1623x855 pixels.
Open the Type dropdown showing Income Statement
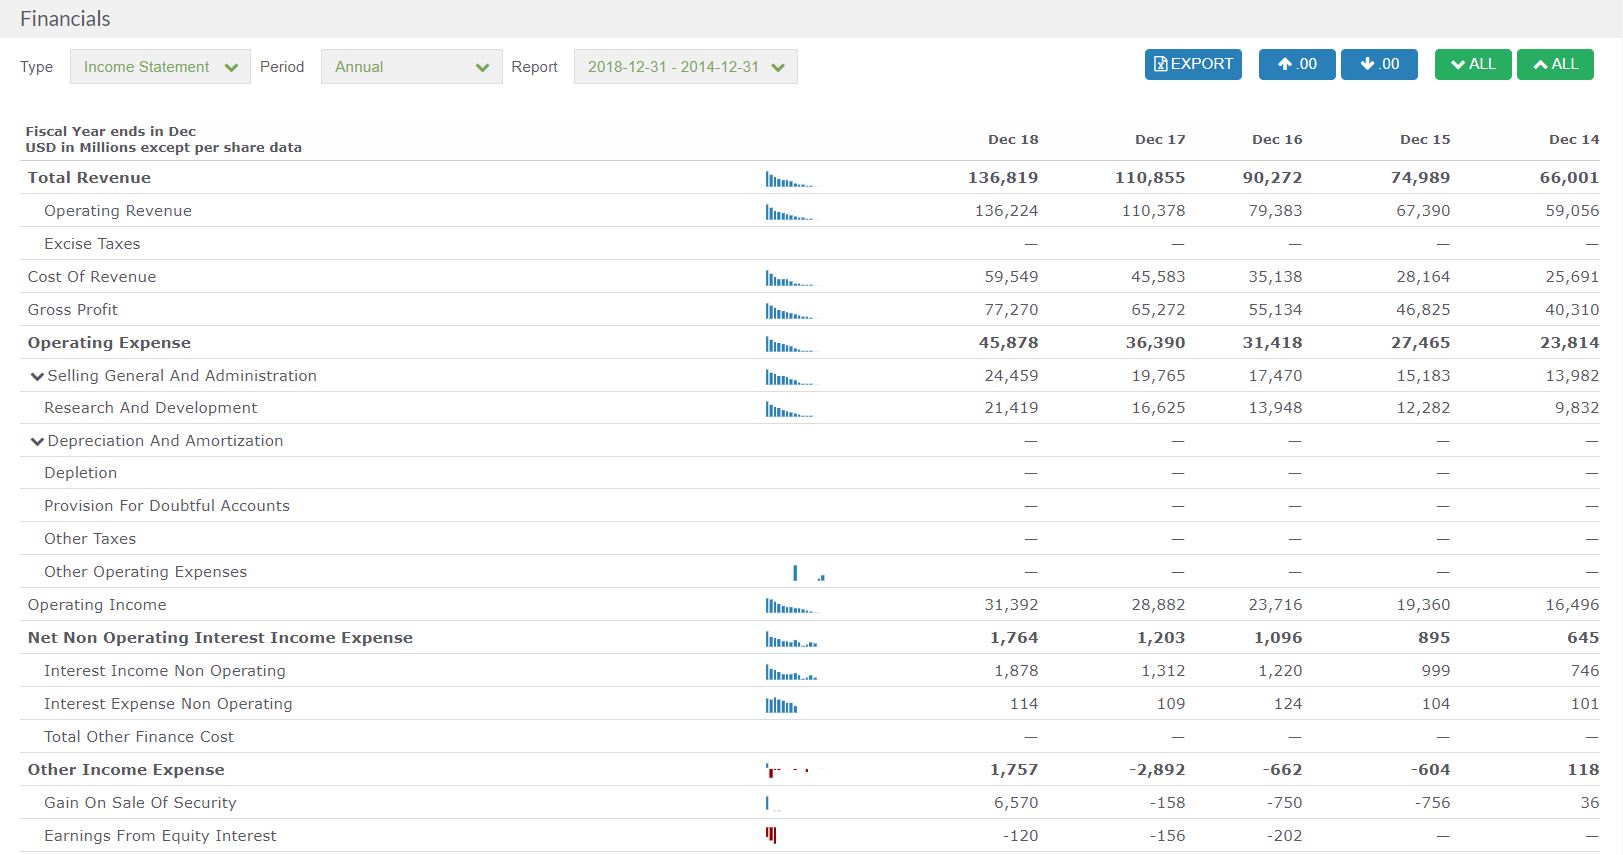click(x=160, y=67)
